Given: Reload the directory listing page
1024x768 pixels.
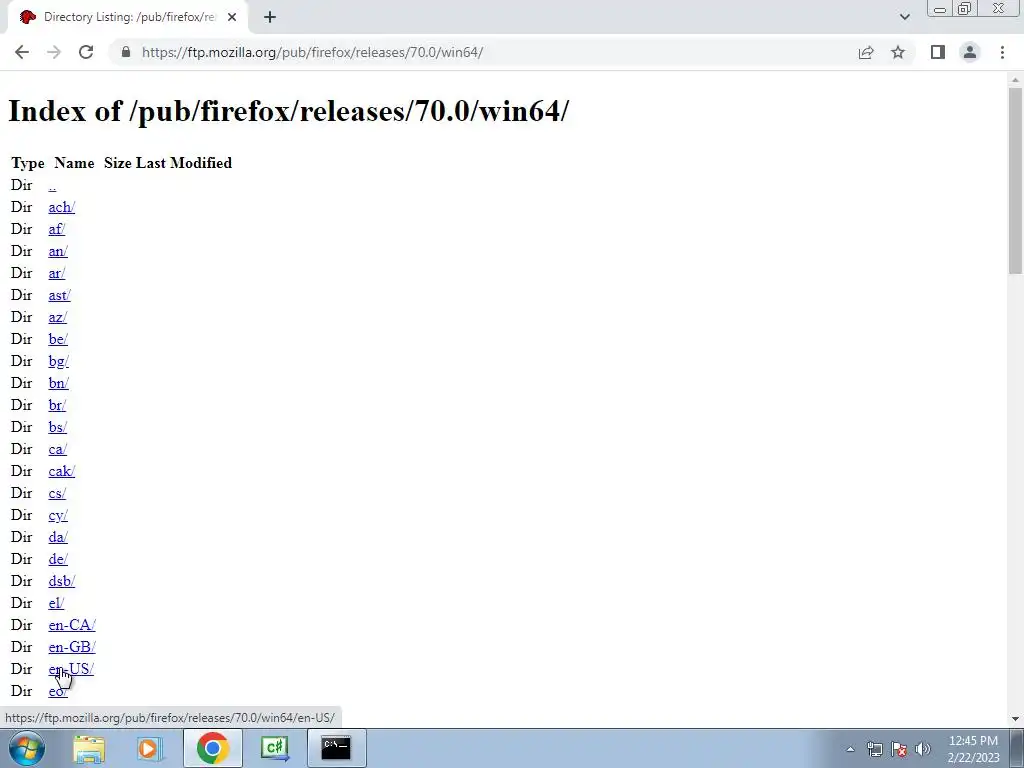Looking at the screenshot, I should pos(86,52).
